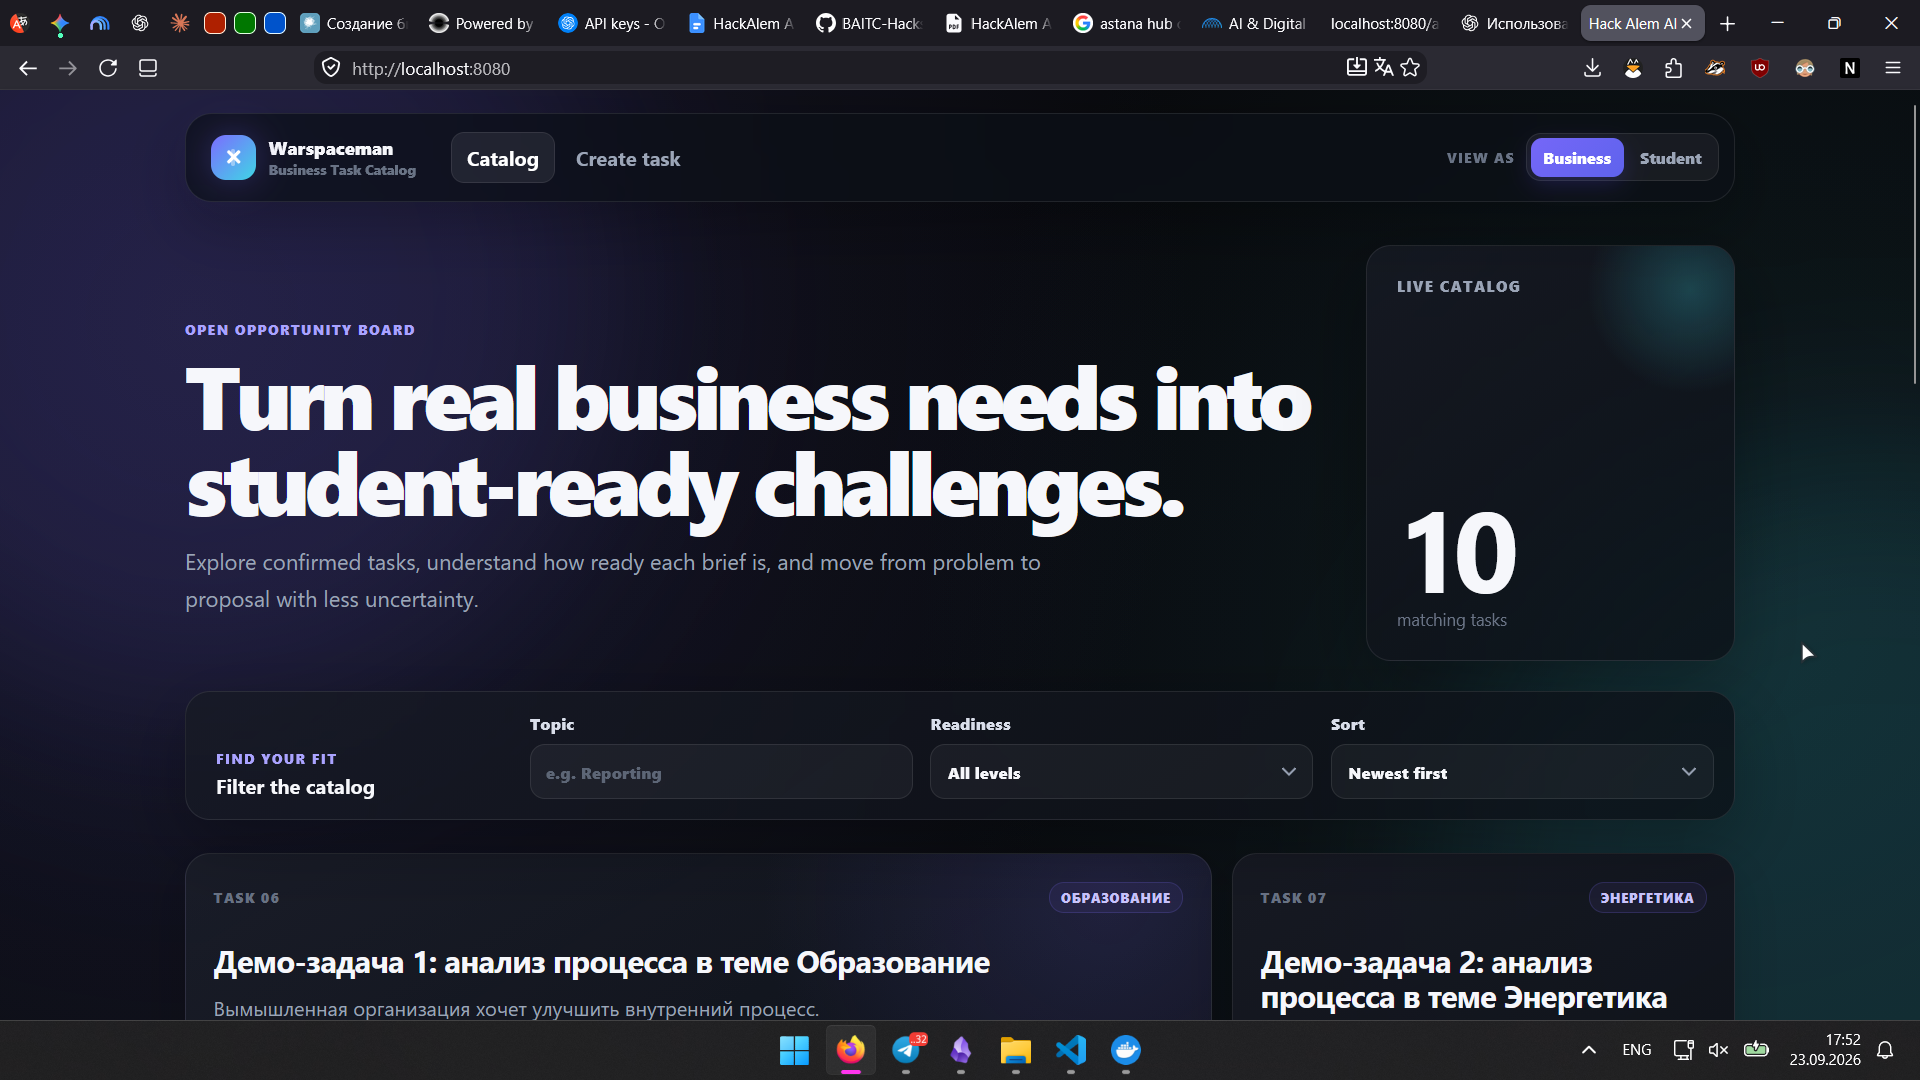Click the ЭНЕРГЕТИКА topic tag
The height and width of the screenshot is (1080, 1920).
tap(1647, 898)
